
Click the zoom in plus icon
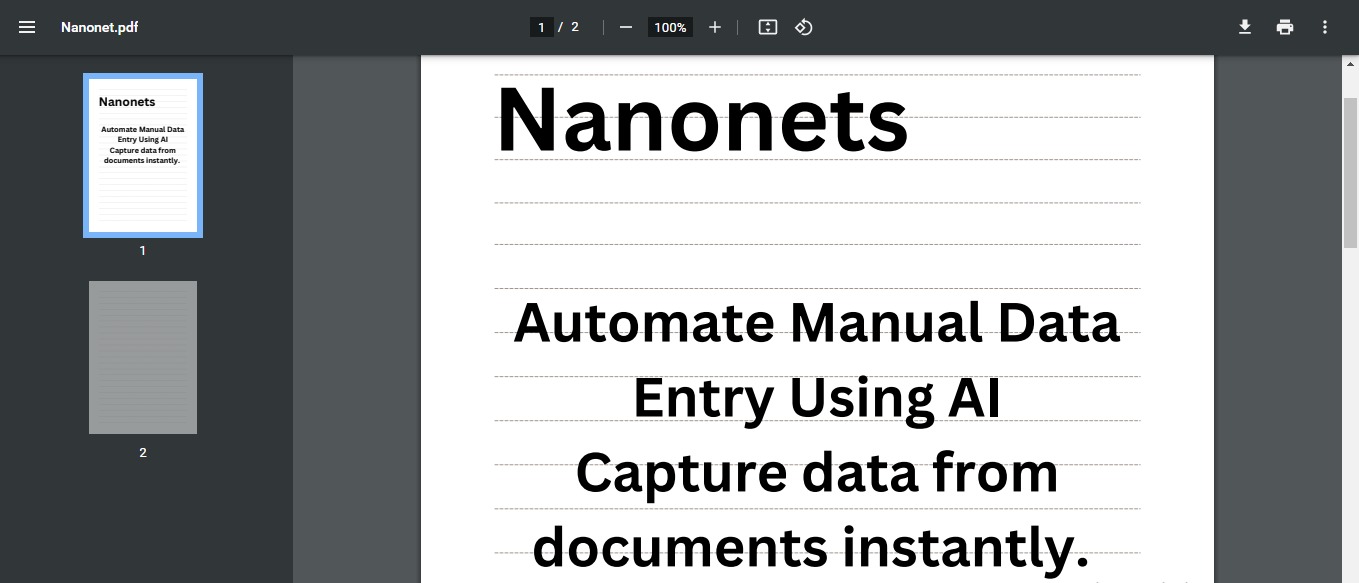(x=715, y=27)
